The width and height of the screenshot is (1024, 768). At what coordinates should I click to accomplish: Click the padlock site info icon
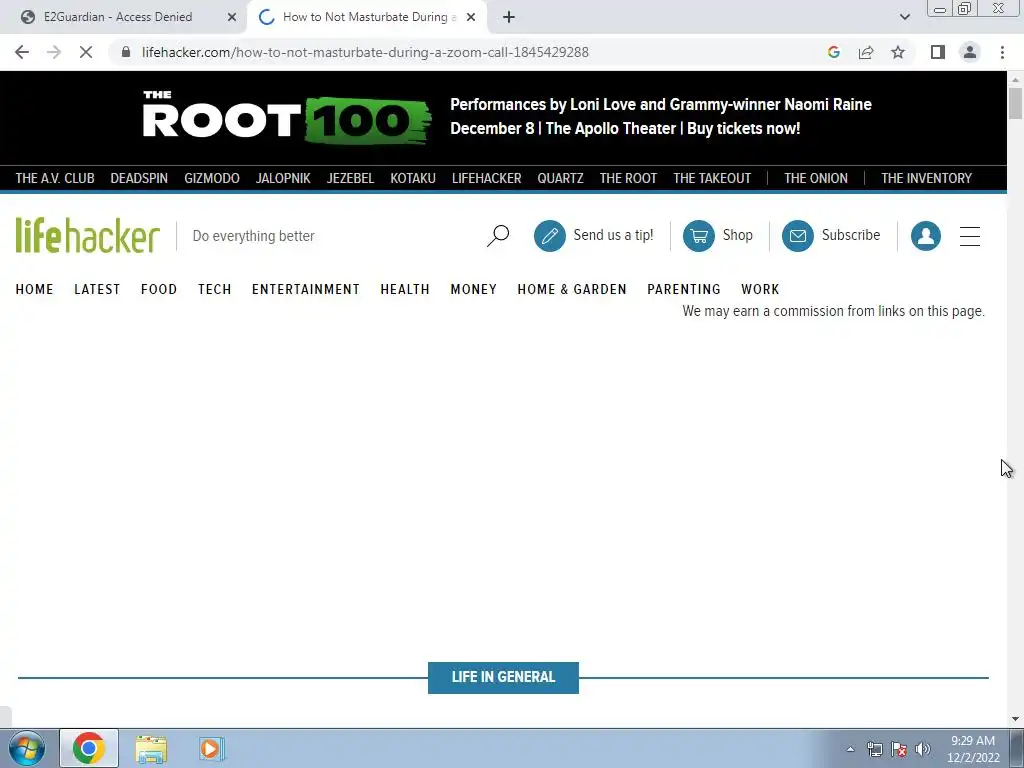pos(126,52)
